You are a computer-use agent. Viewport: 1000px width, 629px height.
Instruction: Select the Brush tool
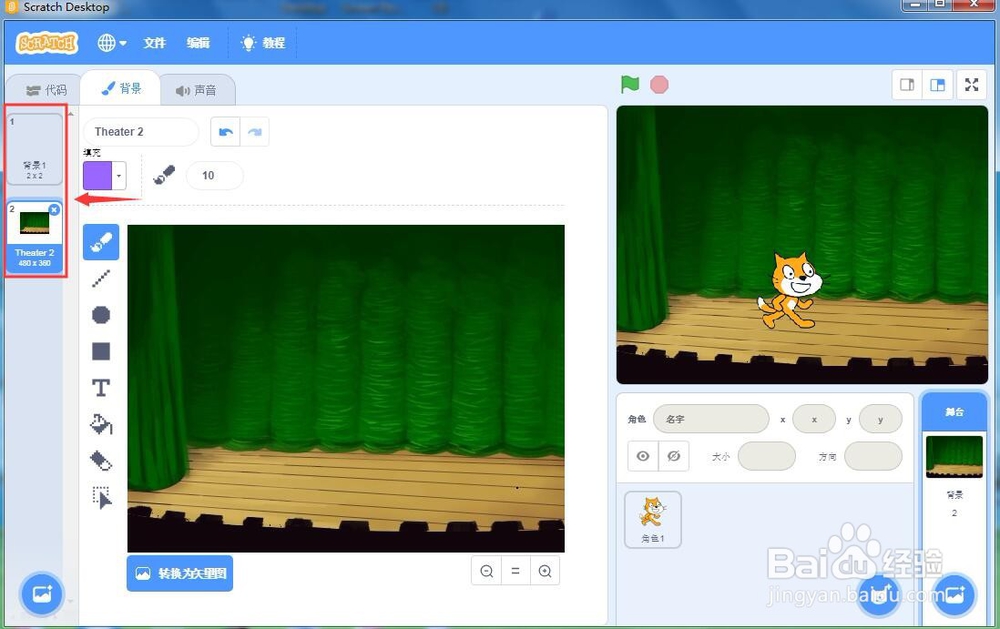pos(101,242)
